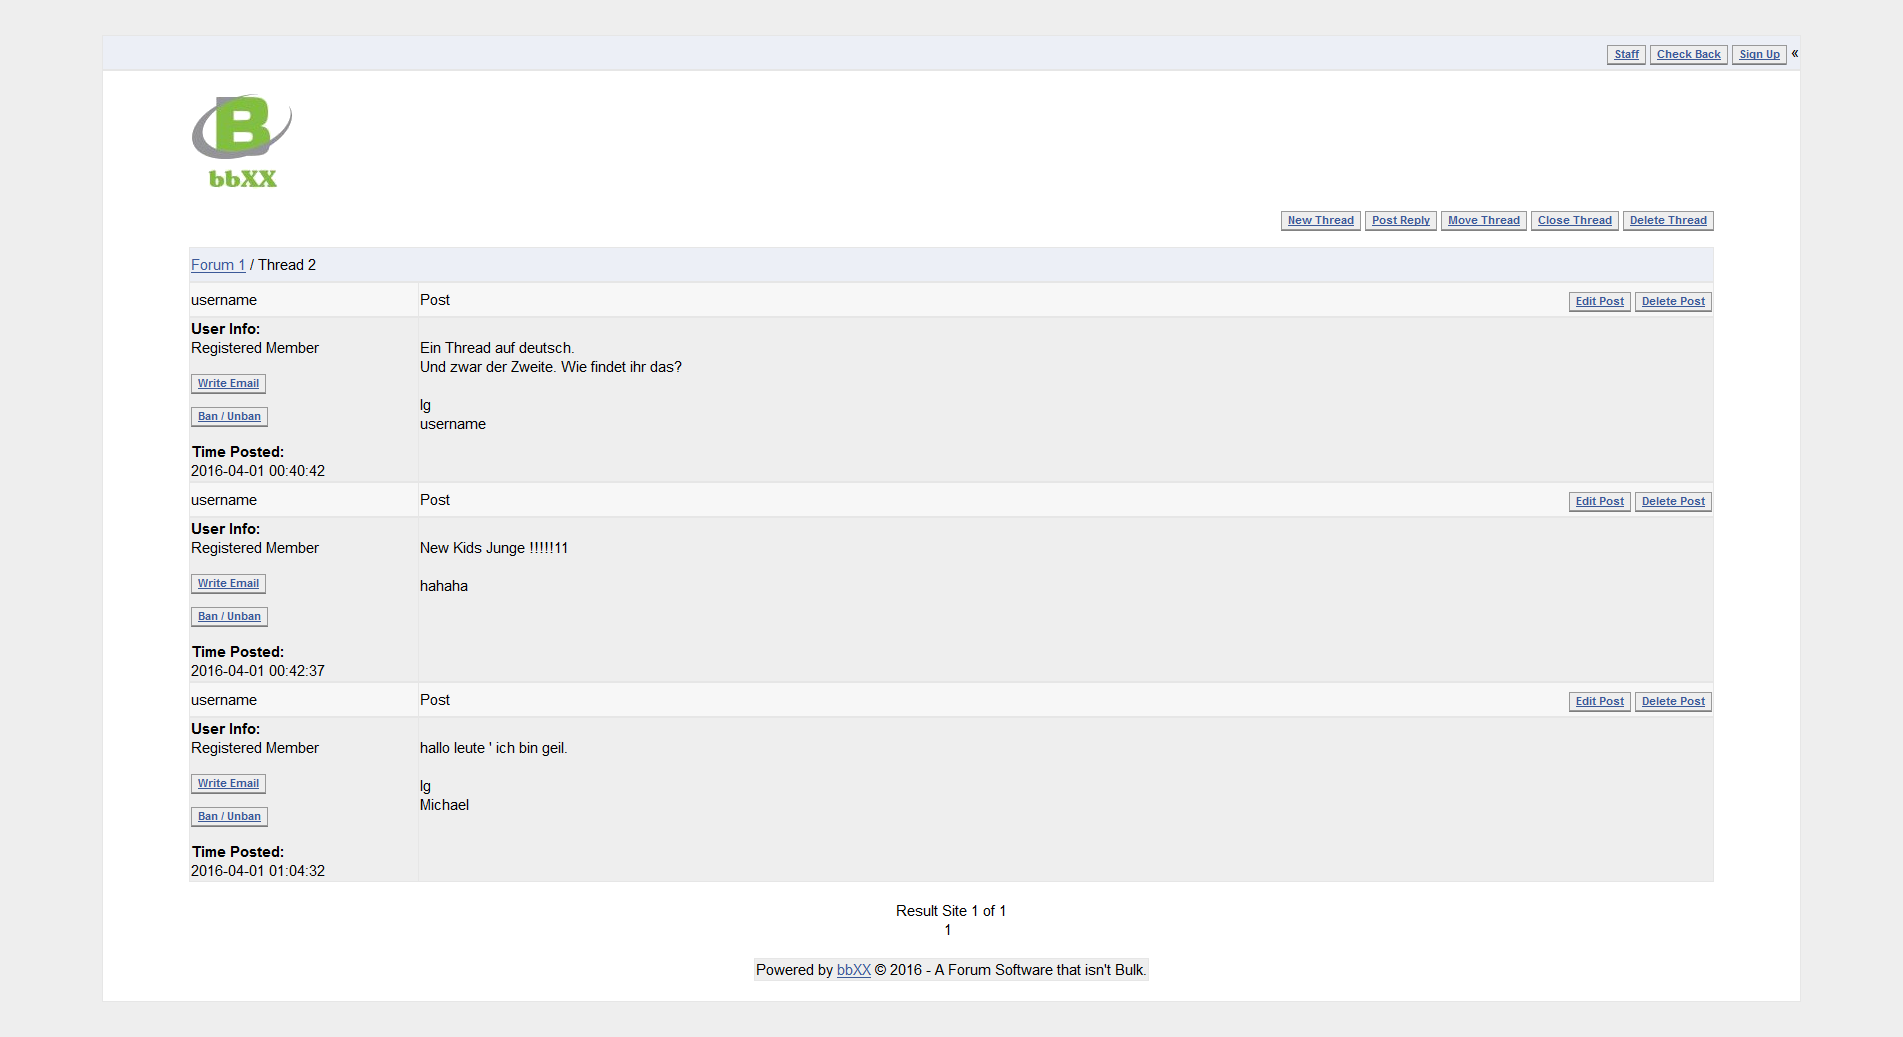Image resolution: width=1903 pixels, height=1037 pixels.
Task: Edit the first post about deutsch thread
Action: [x=1599, y=302]
